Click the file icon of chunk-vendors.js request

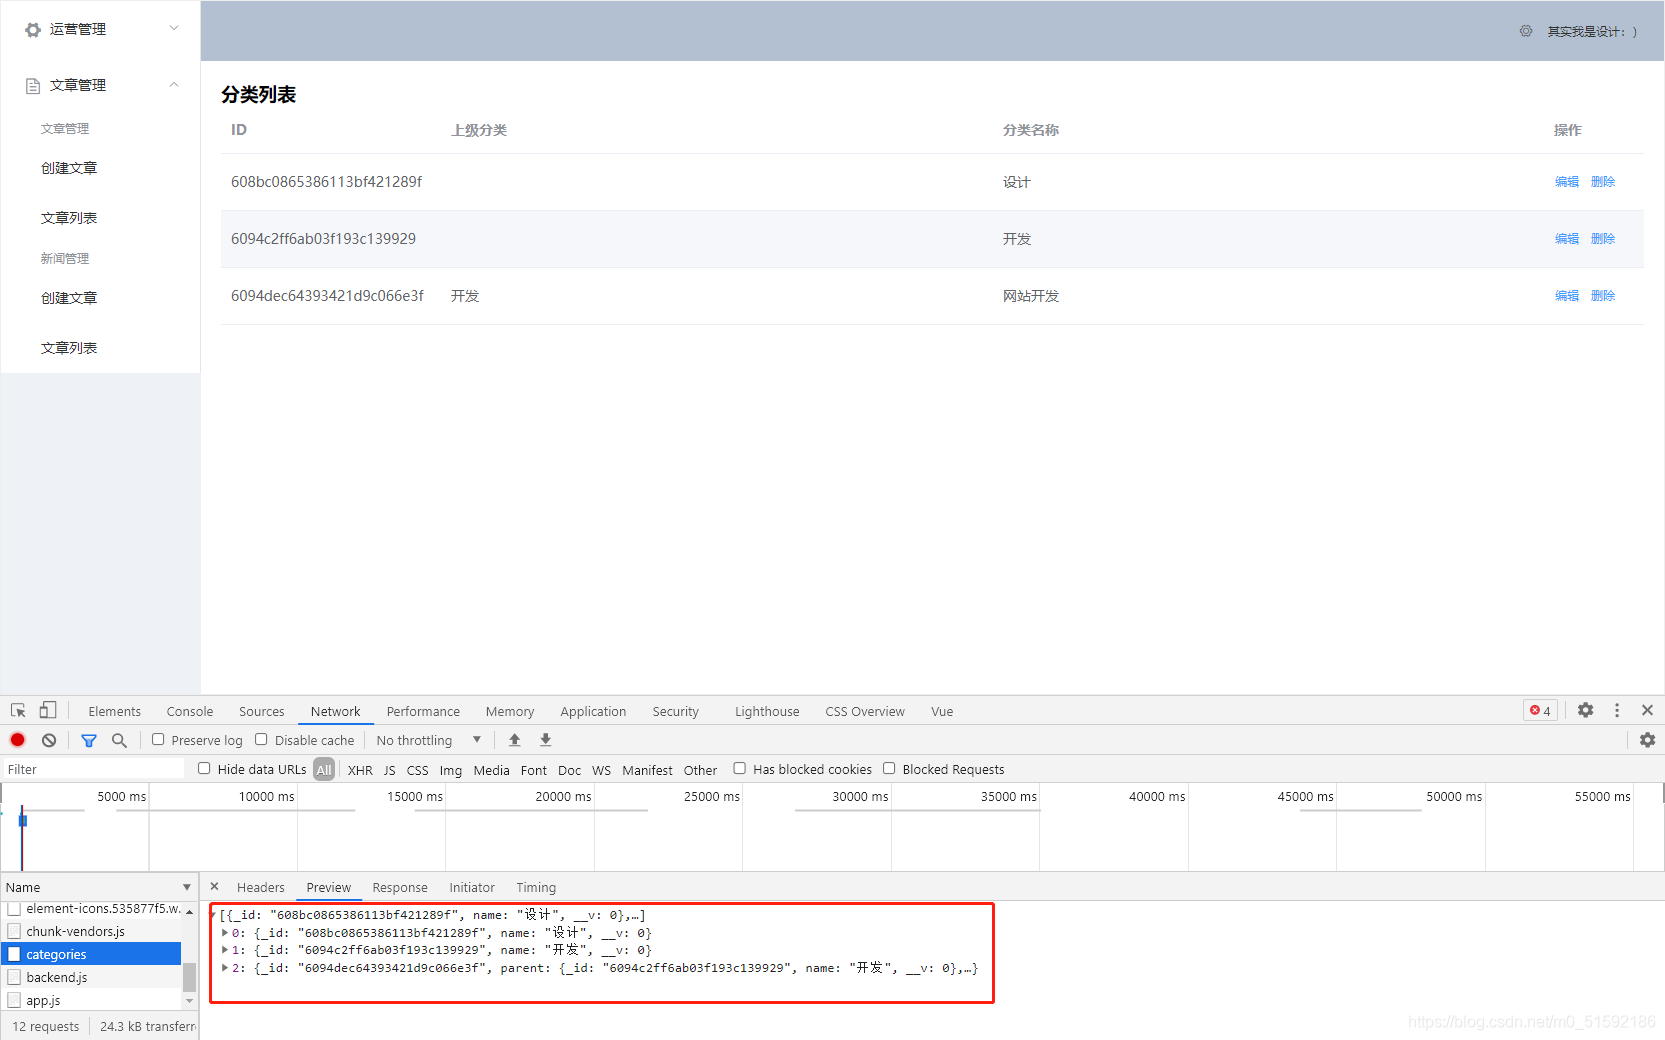[x=14, y=931]
